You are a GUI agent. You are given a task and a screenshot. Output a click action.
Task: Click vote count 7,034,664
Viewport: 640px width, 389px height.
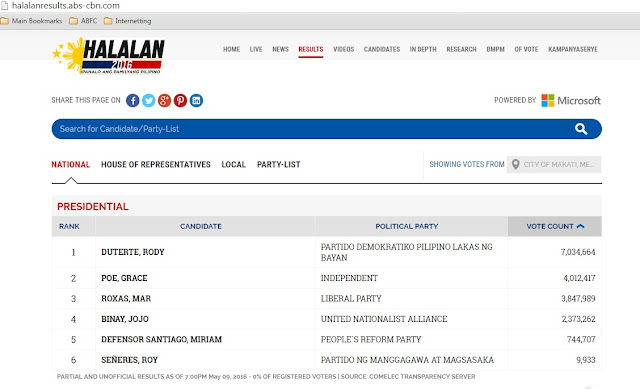[578, 252]
